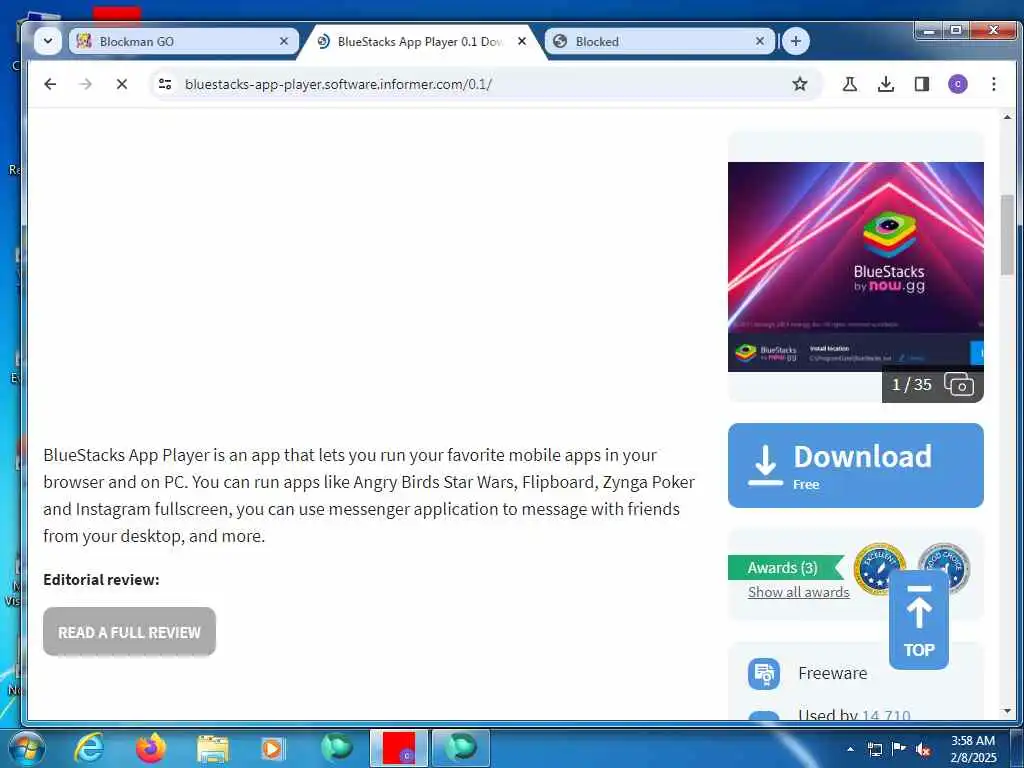The image size is (1024, 768).
Task: Open the network tray icon
Action: [x=874, y=749]
